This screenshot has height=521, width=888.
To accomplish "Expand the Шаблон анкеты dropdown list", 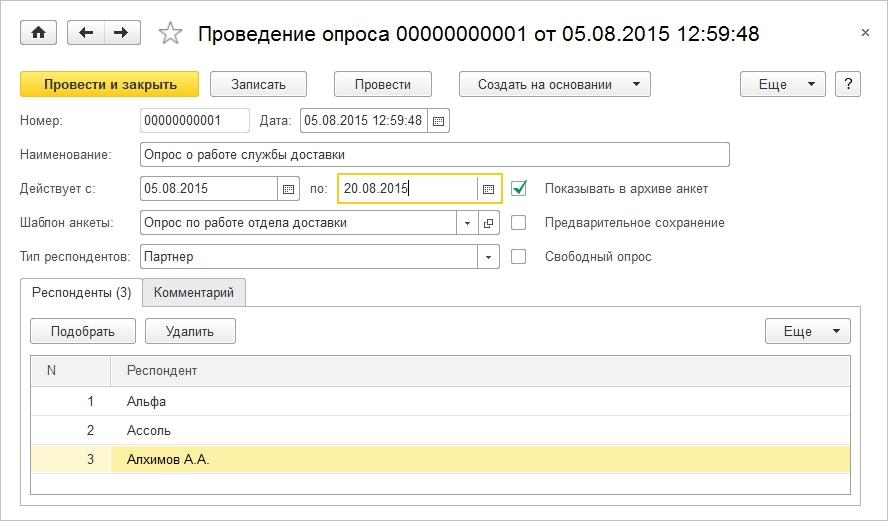I will click(x=467, y=223).
